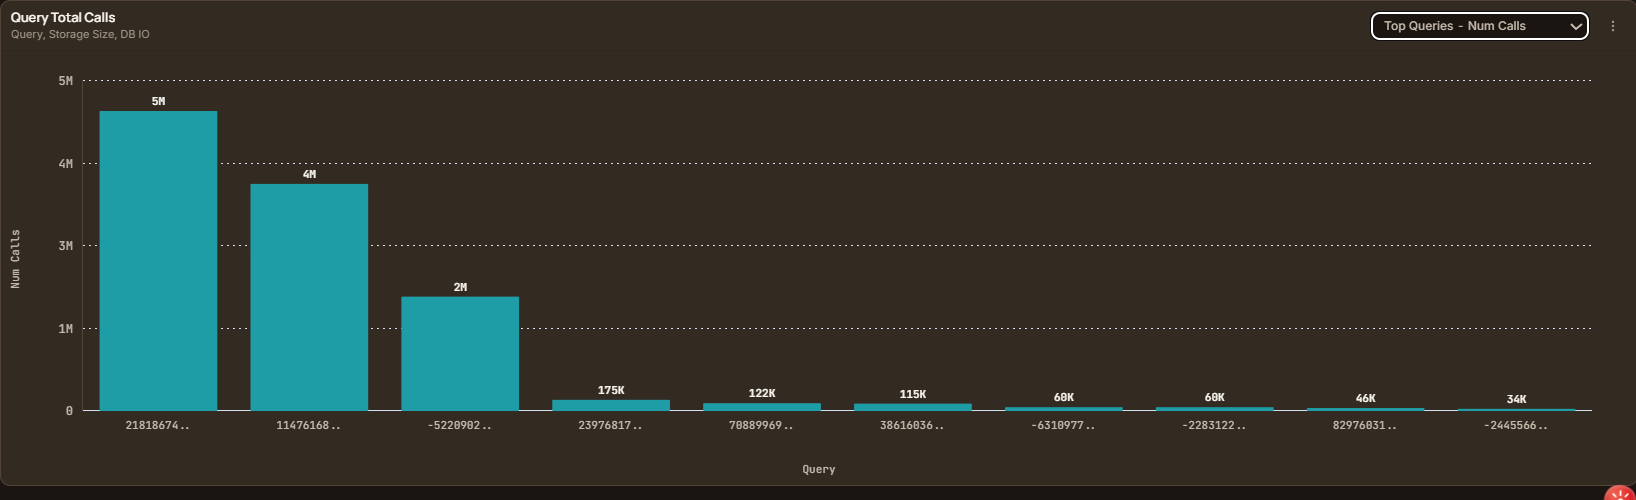The width and height of the screenshot is (1636, 500).
Task: Click the 115K value label
Action: (913, 394)
